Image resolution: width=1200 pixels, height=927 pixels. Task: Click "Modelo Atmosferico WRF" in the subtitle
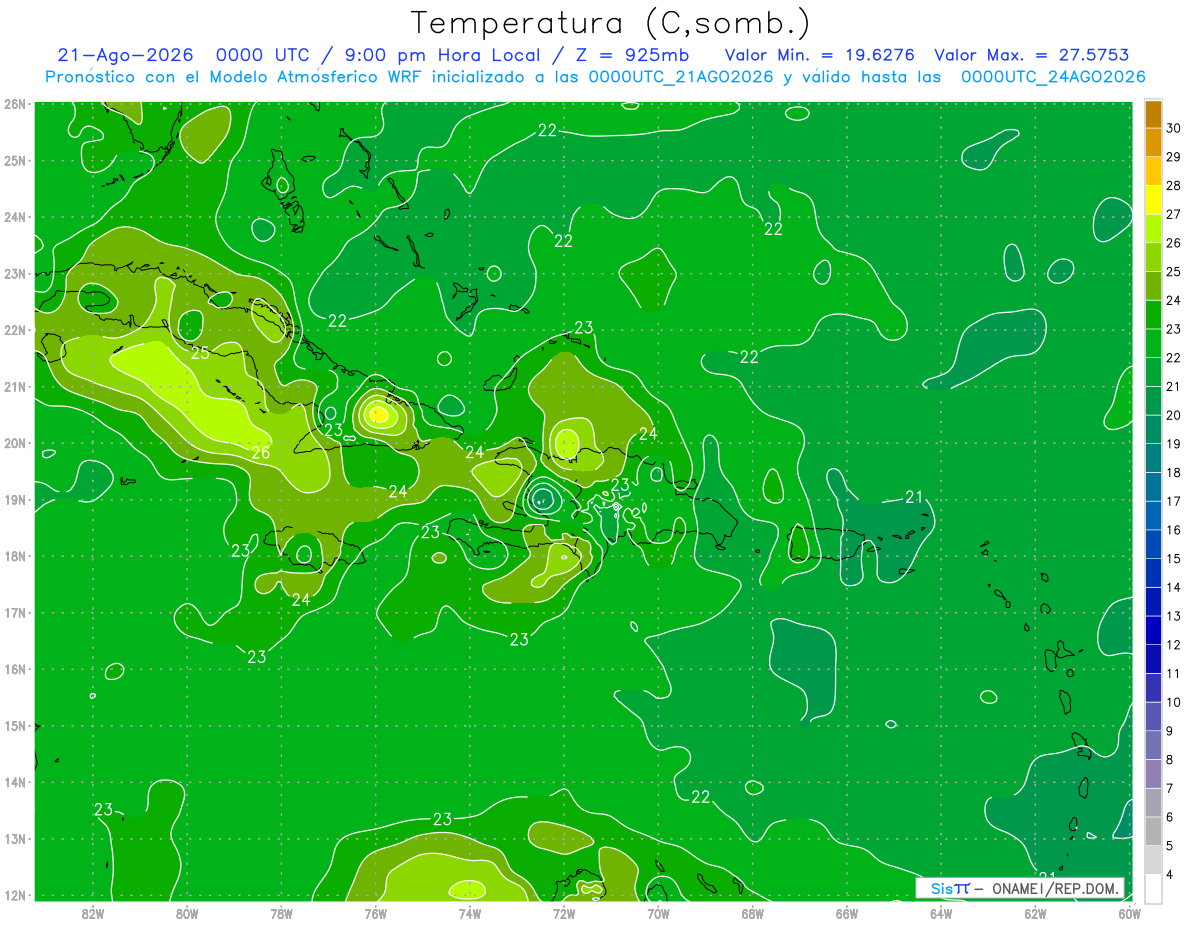coord(315,77)
